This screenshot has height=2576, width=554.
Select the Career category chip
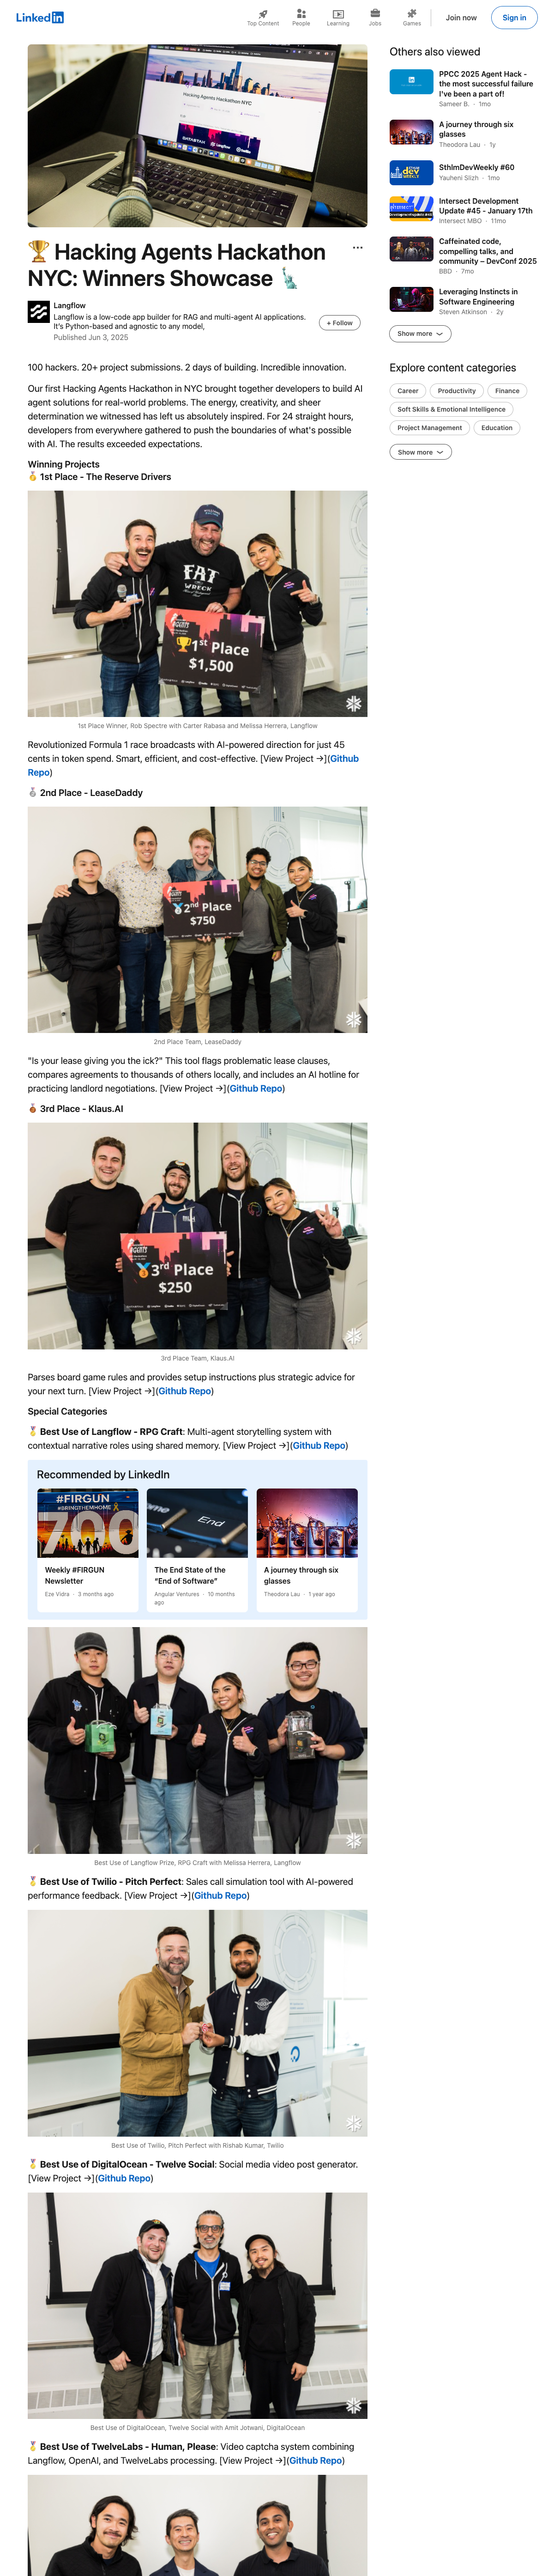(x=408, y=391)
